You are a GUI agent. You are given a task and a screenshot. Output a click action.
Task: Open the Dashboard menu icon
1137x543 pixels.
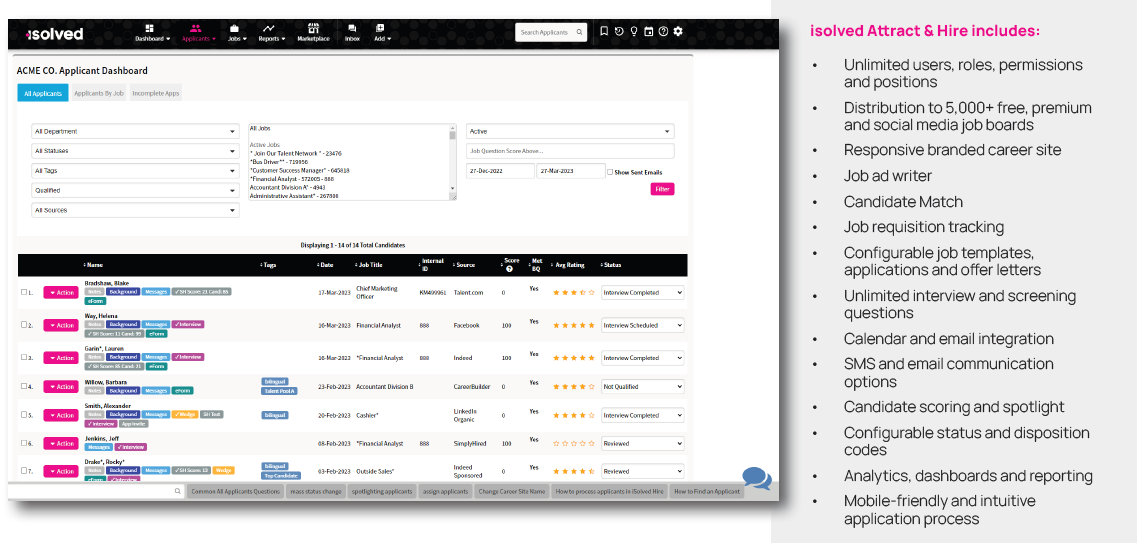[149, 28]
